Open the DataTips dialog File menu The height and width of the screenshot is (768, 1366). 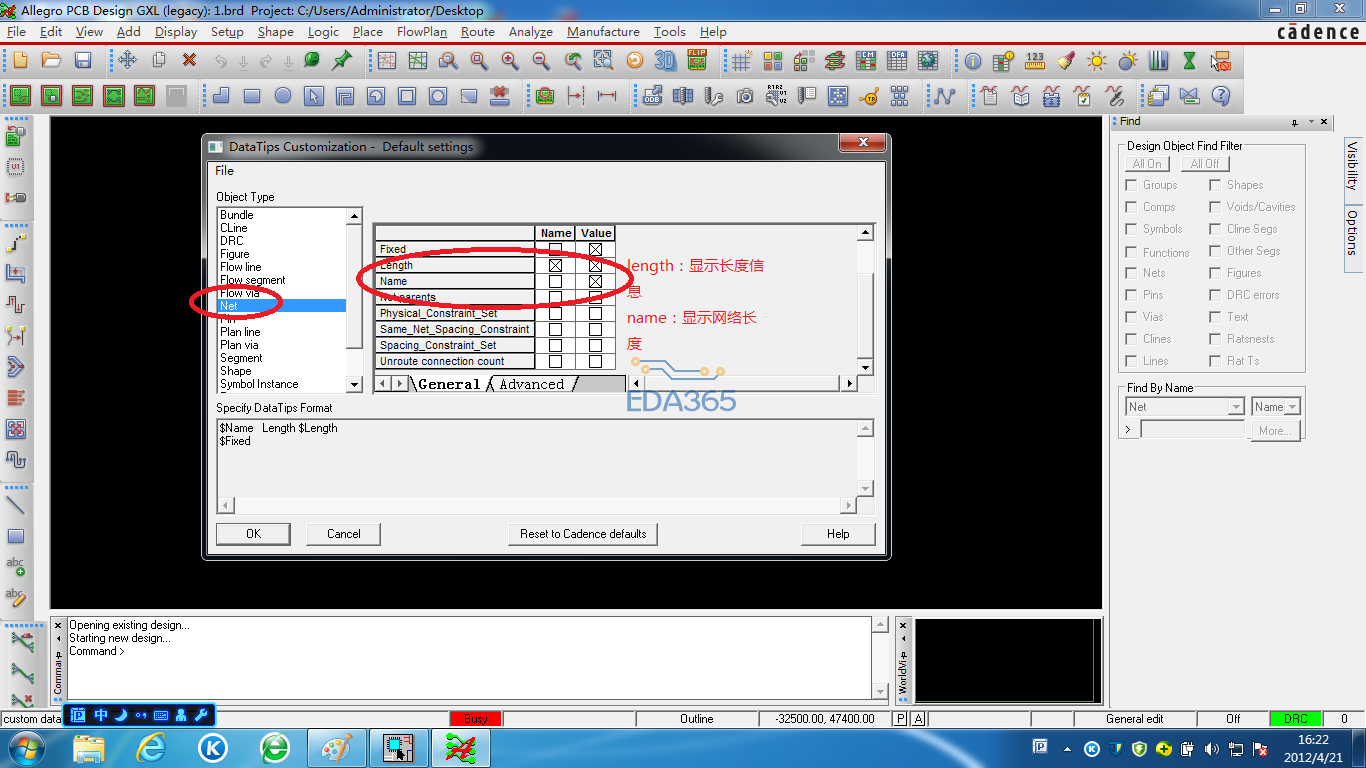tap(225, 171)
